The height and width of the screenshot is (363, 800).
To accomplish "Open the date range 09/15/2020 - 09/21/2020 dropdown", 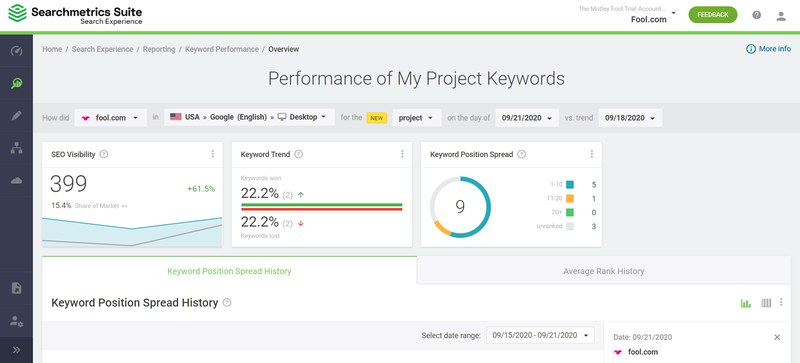I will pos(540,335).
